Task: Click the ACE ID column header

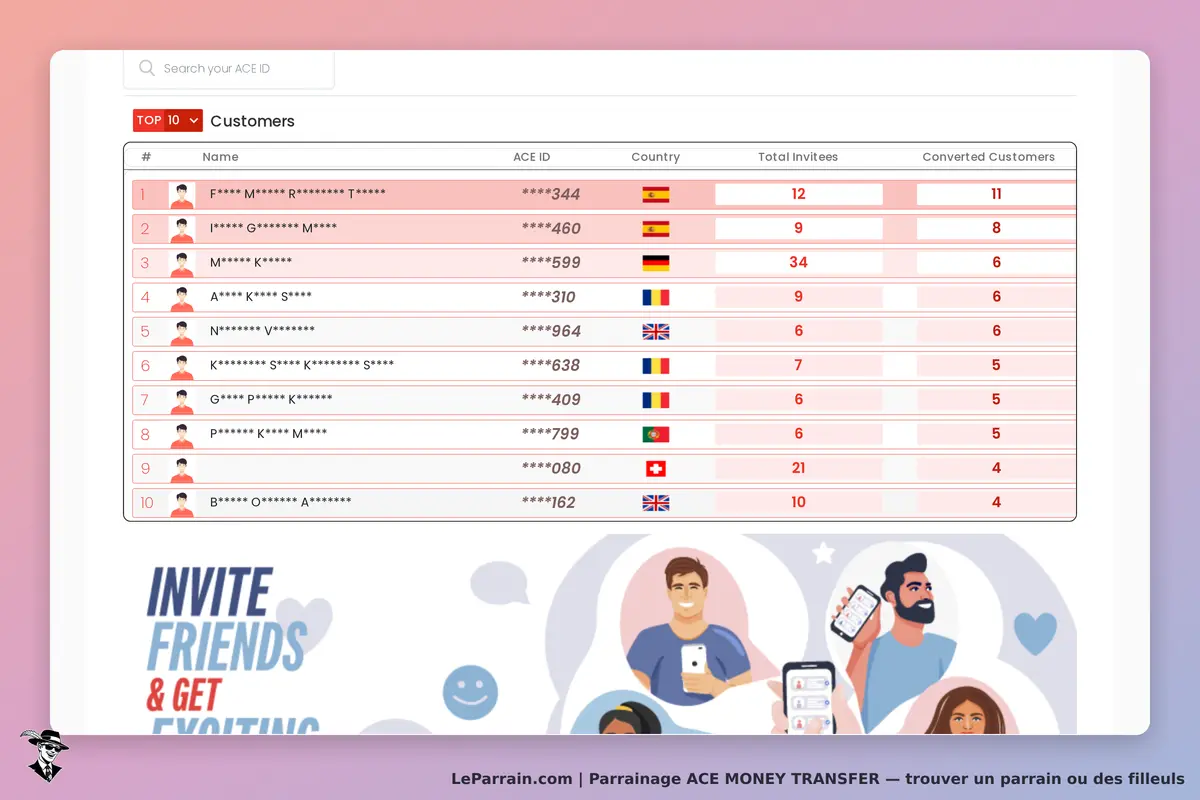Action: [532, 157]
